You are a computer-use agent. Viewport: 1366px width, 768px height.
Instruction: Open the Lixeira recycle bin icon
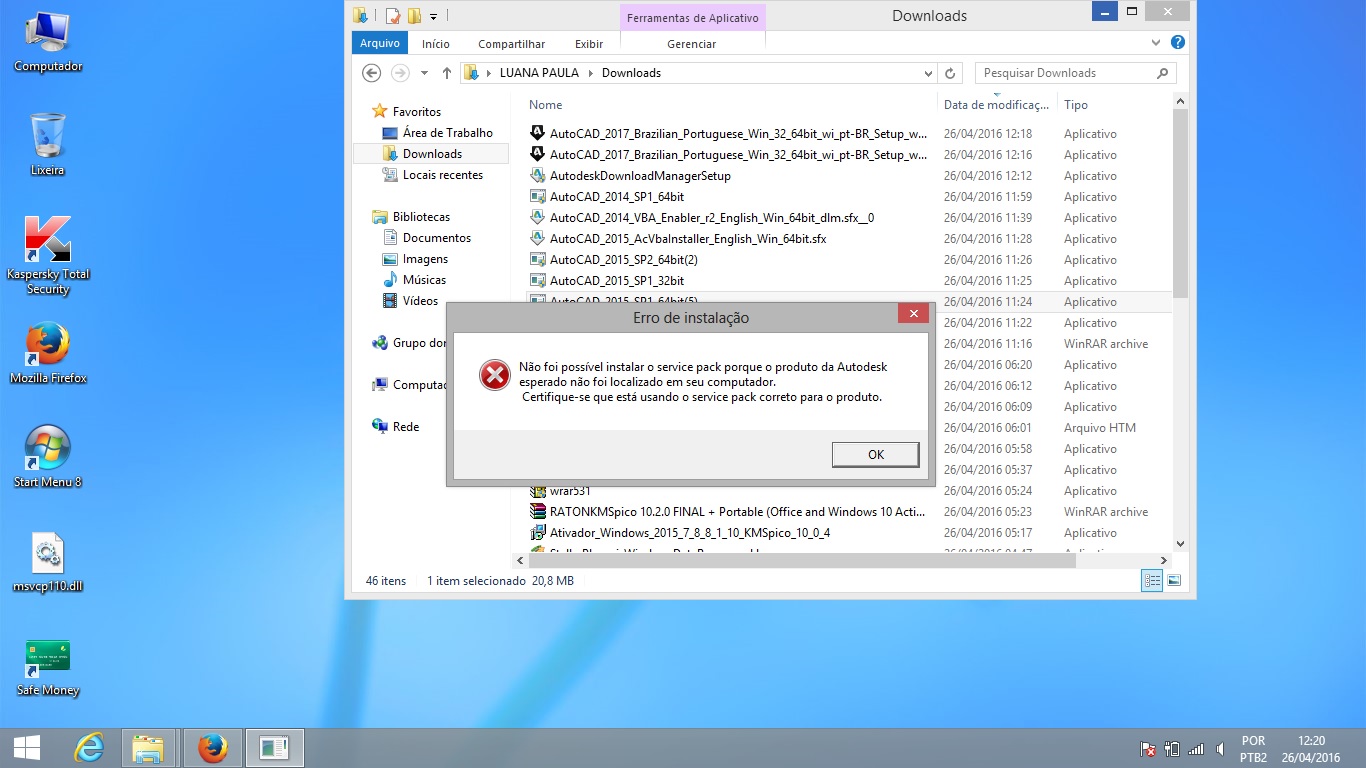coord(48,145)
